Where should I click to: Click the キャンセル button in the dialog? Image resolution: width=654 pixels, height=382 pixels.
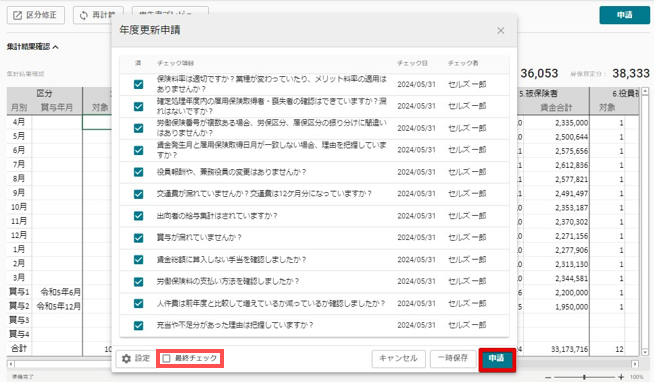(x=398, y=358)
